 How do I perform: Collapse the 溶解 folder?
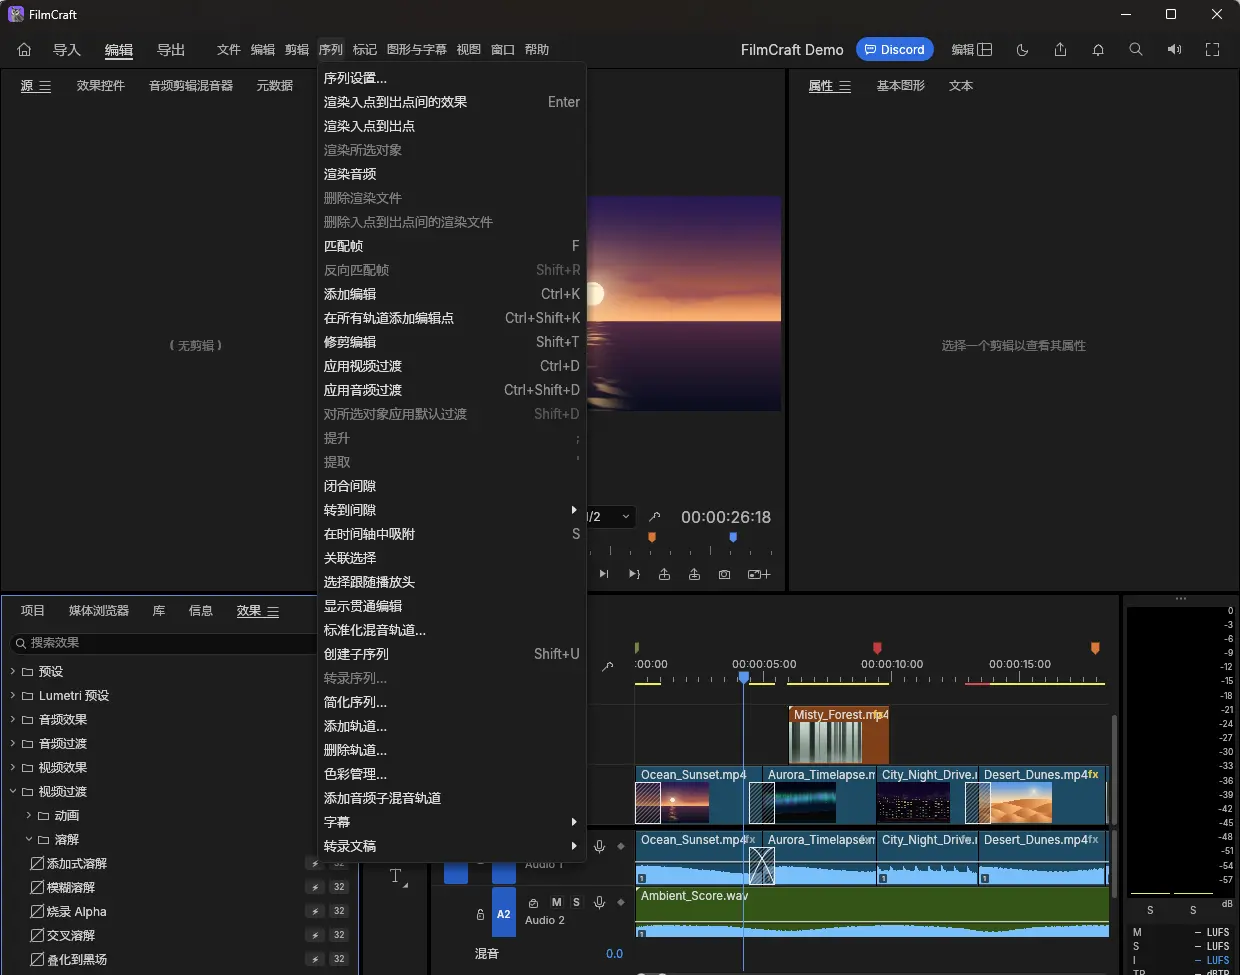pos(29,839)
